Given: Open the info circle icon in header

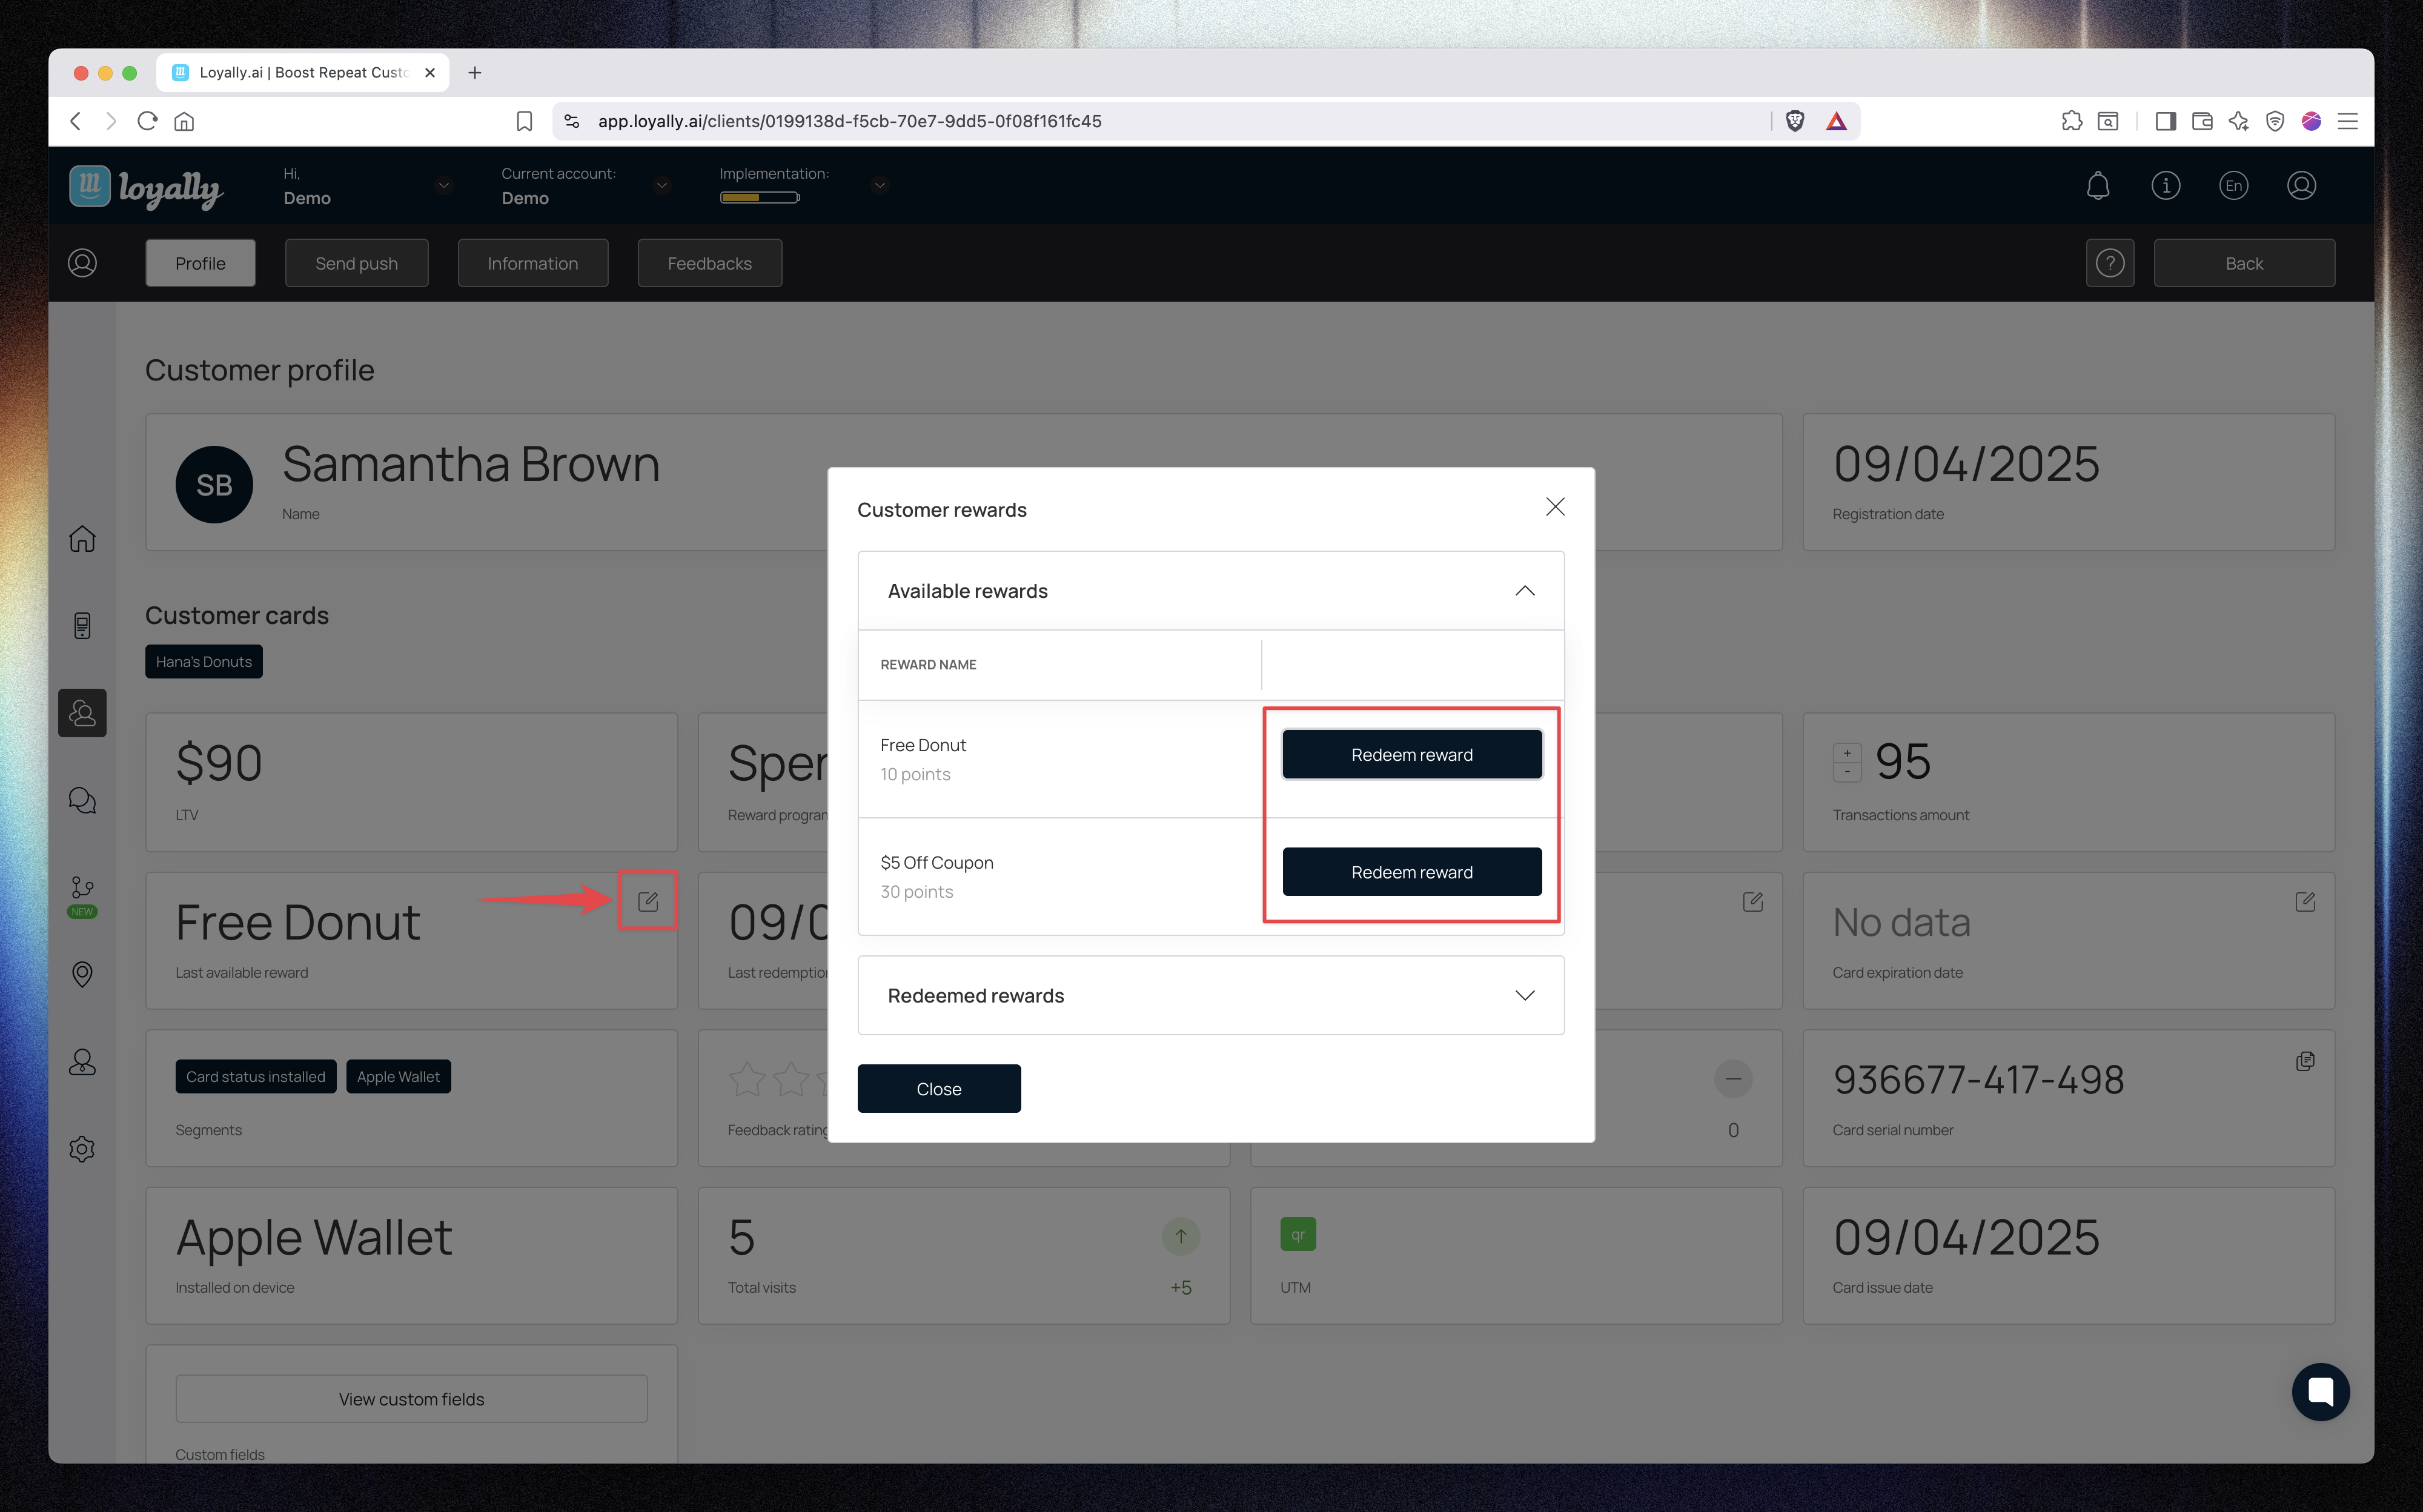Looking at the screenshot, I should pyautogui.click(x=2165, y=186).
